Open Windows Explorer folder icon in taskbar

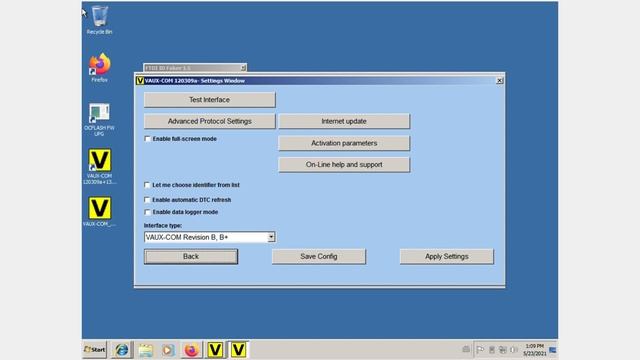[145, 350]
